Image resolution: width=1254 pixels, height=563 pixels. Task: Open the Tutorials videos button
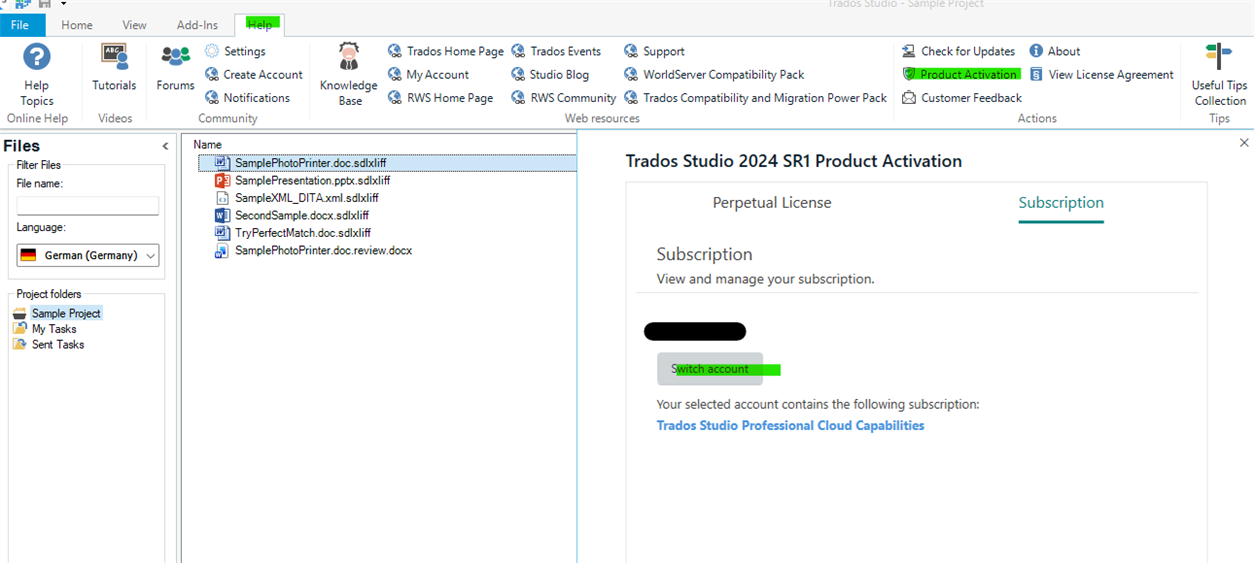(x=114, y=68)
